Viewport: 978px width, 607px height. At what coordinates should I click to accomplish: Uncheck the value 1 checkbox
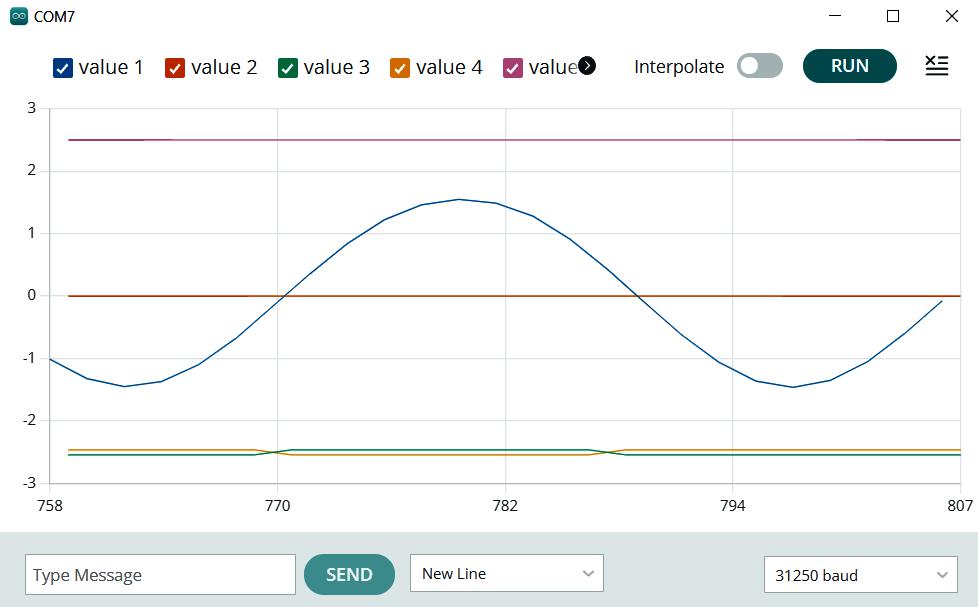click(63, 68)
